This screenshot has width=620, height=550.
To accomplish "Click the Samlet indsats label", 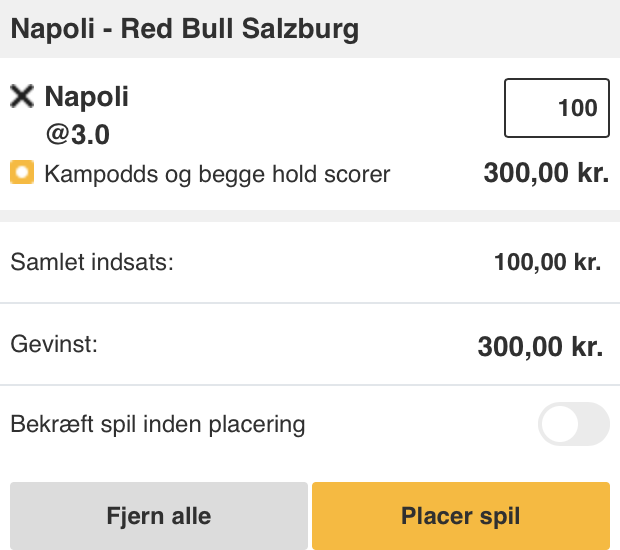I will point(92,262).
